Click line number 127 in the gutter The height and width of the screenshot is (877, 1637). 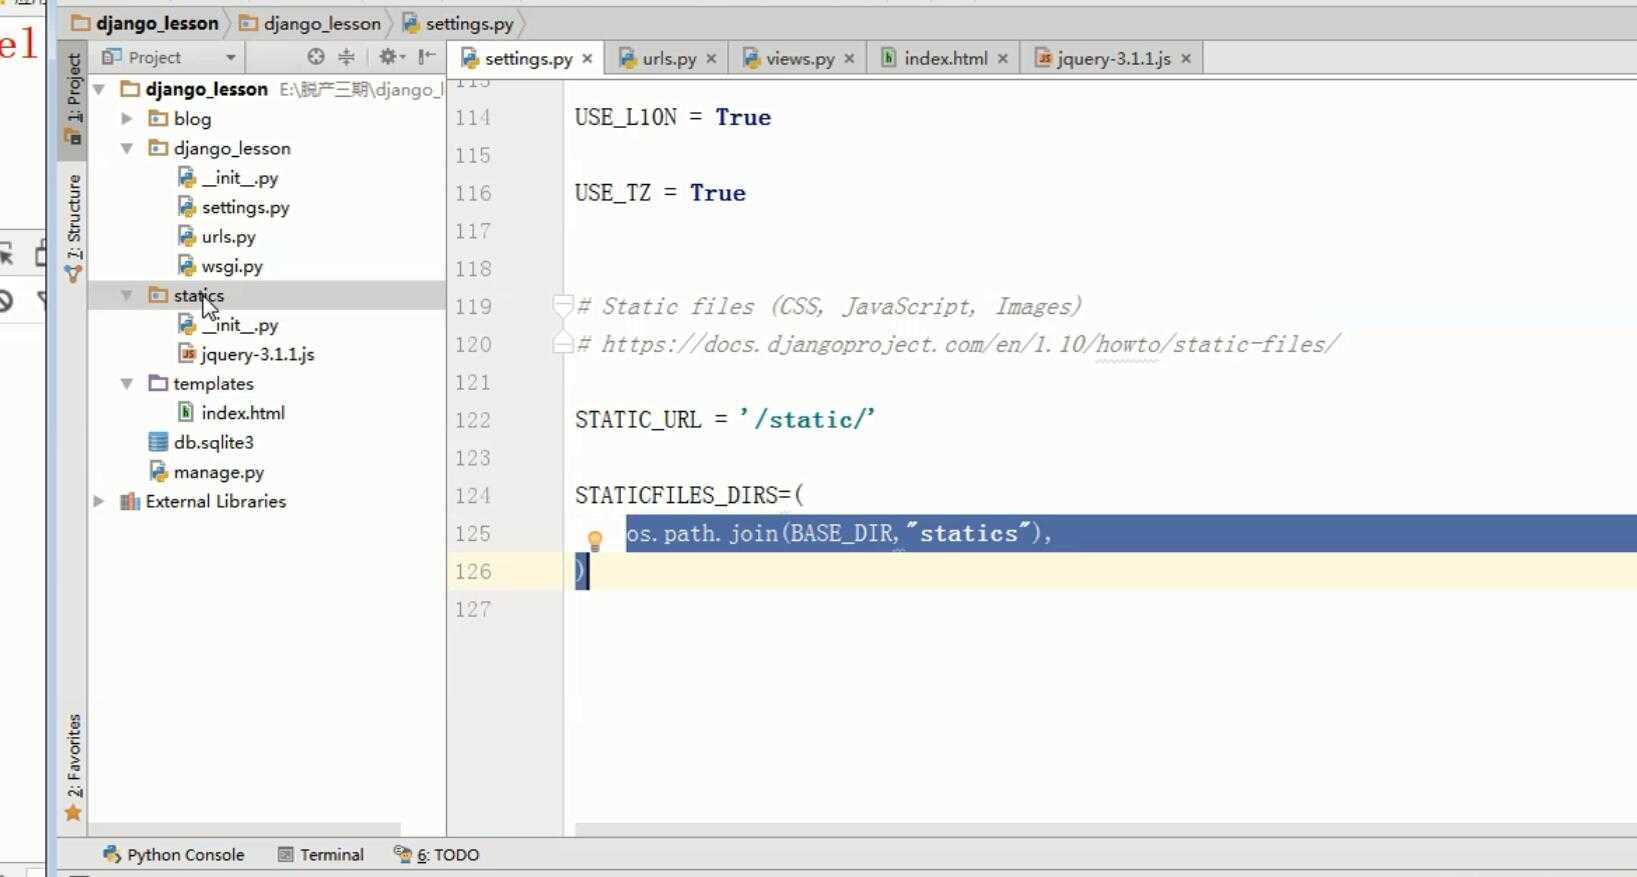(x=473, y=609)
